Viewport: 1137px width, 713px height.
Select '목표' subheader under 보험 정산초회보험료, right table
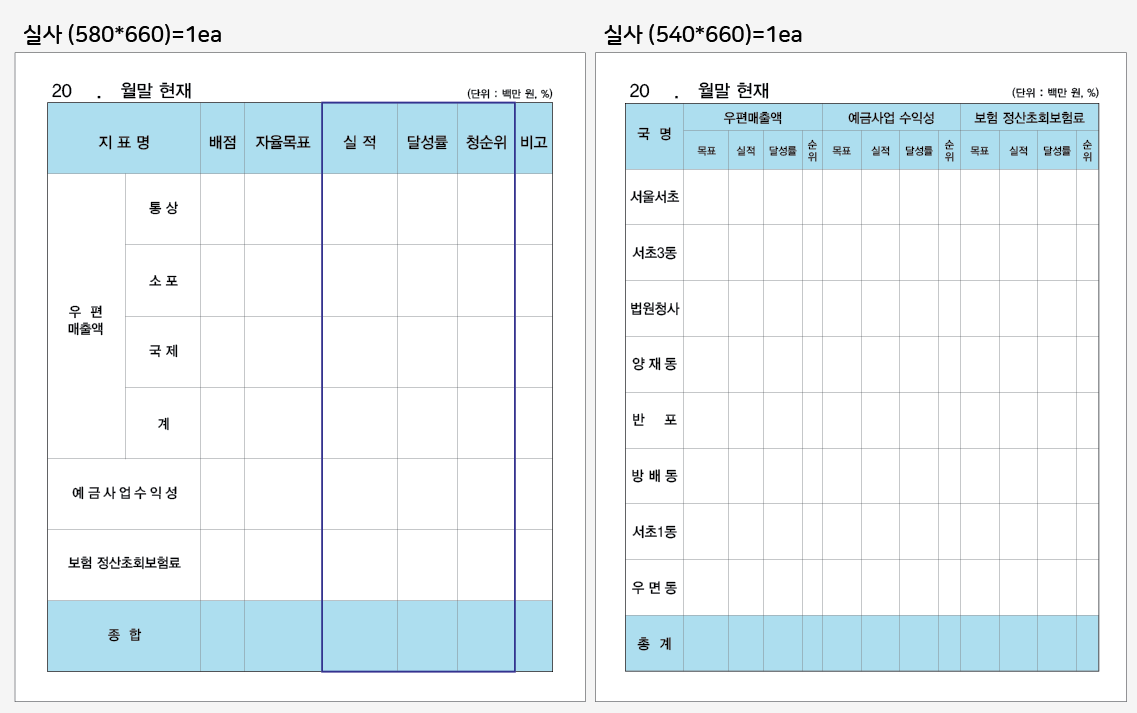coord(980,151)
